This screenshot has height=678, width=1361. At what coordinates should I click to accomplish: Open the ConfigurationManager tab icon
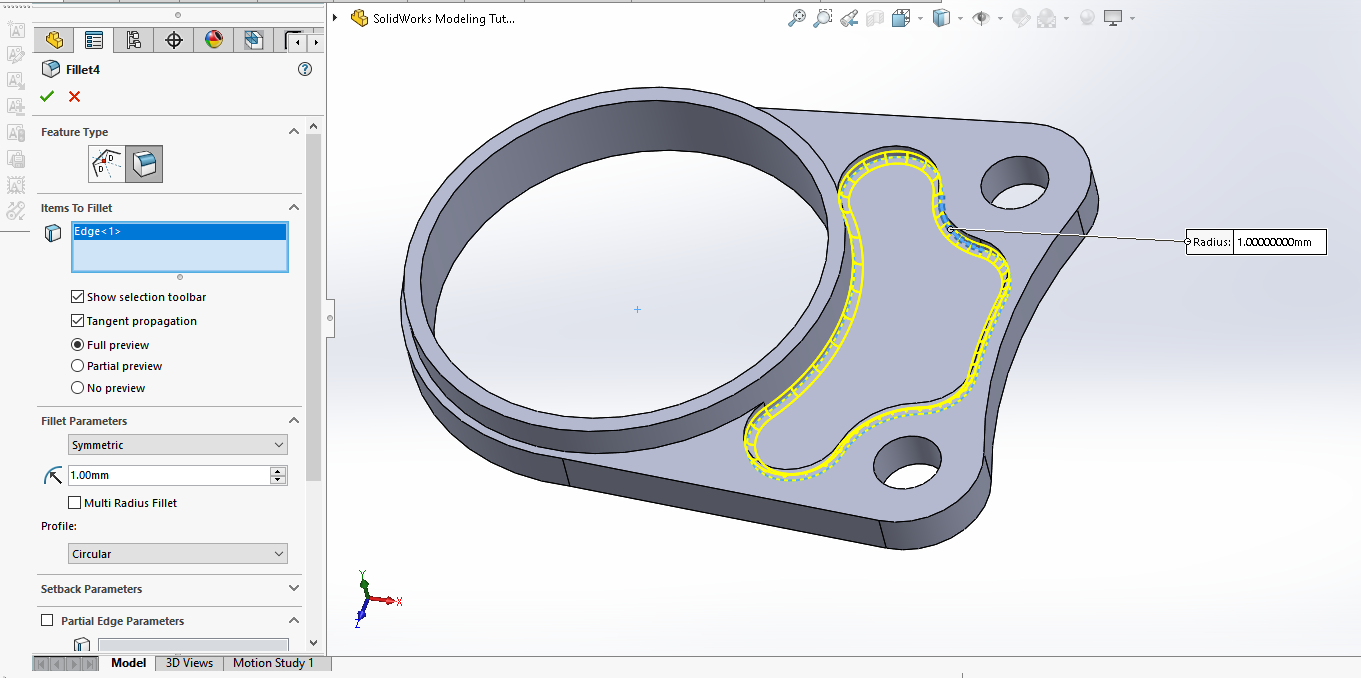coord(134,40)
